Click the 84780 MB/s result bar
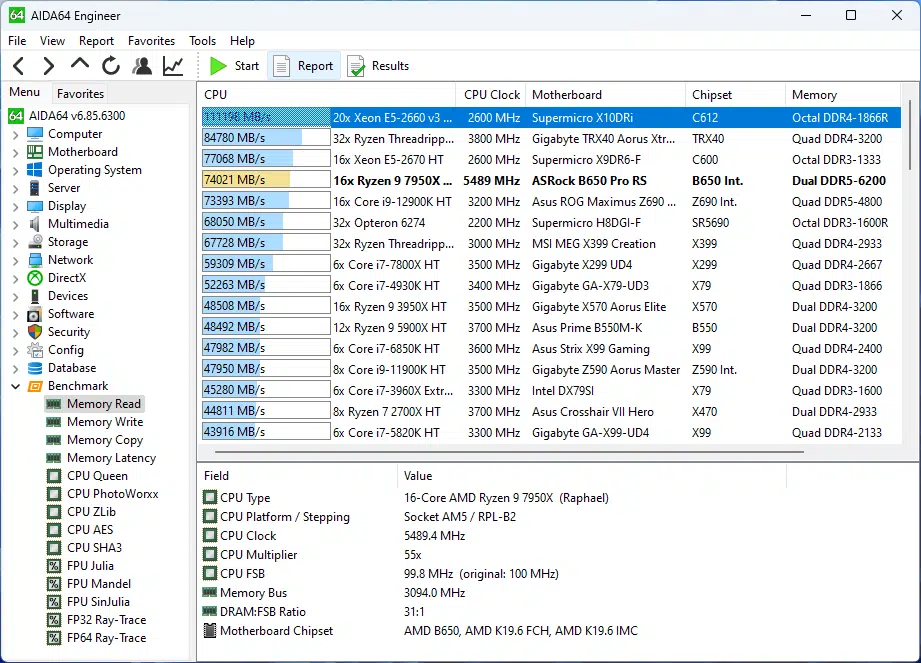The width and height of the screenshot is (921, 663). 266,138
